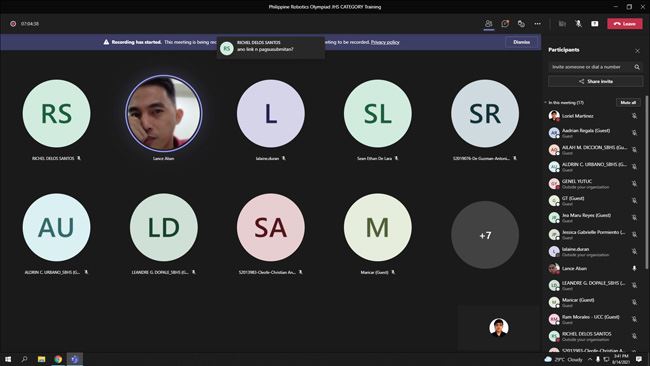The width and height of the screenshot is (650, 366).
Task: Toggle the Show participants icon in toolbar
Action: tap(489, 24)
